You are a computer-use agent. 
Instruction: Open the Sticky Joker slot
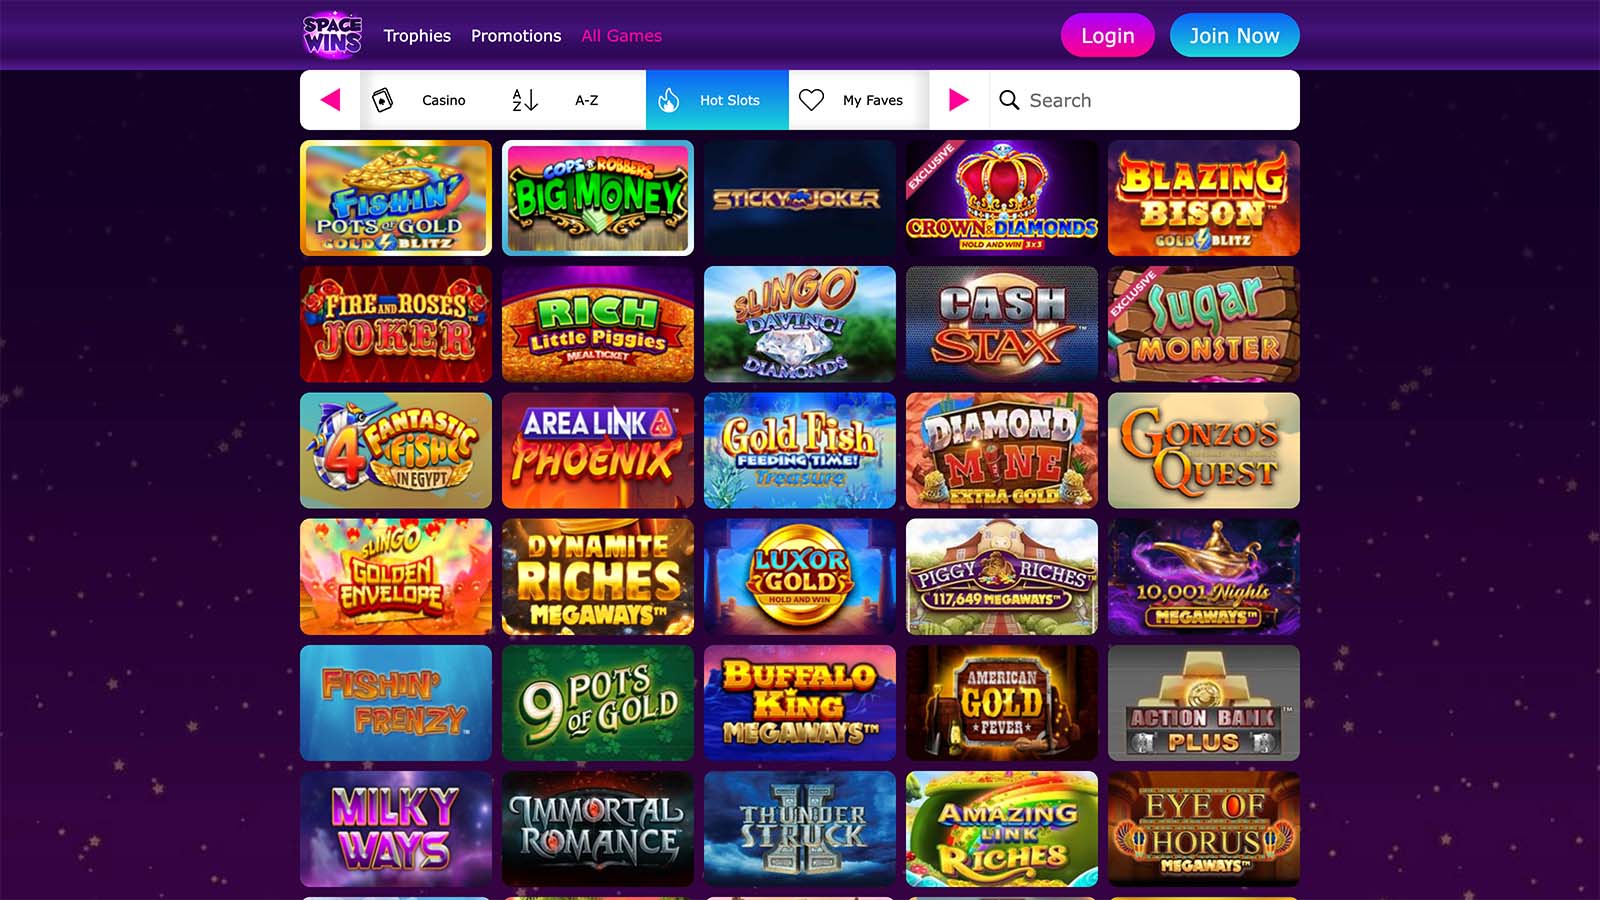coord(800,198)
